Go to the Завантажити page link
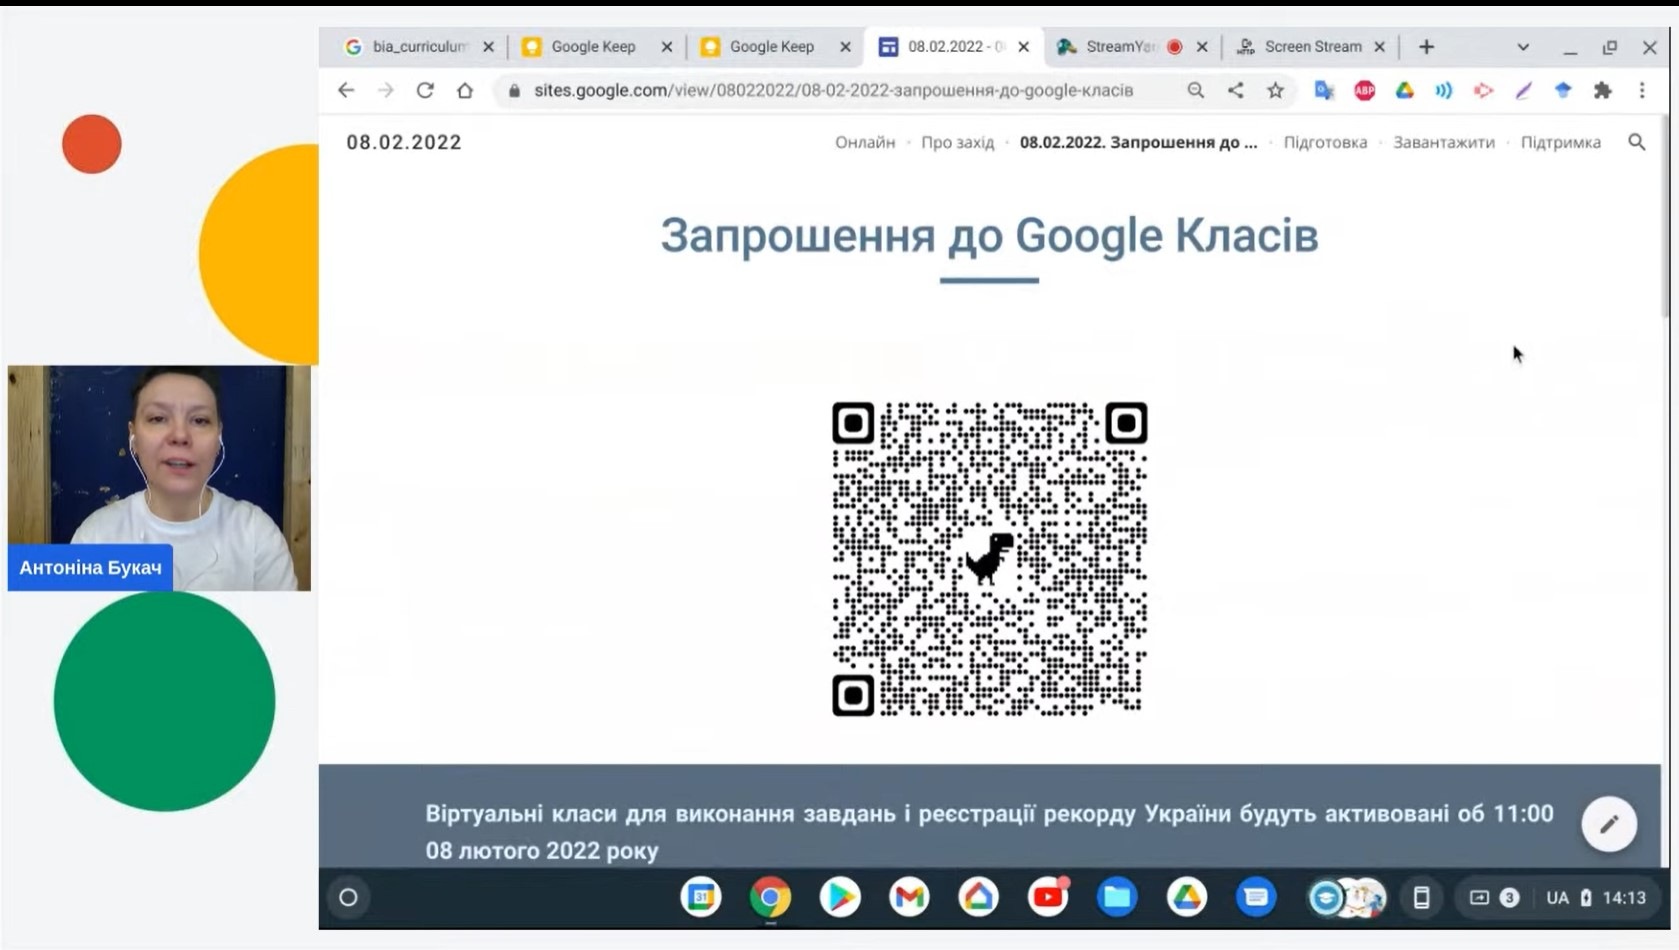The width and height of the screenshot is (1679, 950). 1443,142
